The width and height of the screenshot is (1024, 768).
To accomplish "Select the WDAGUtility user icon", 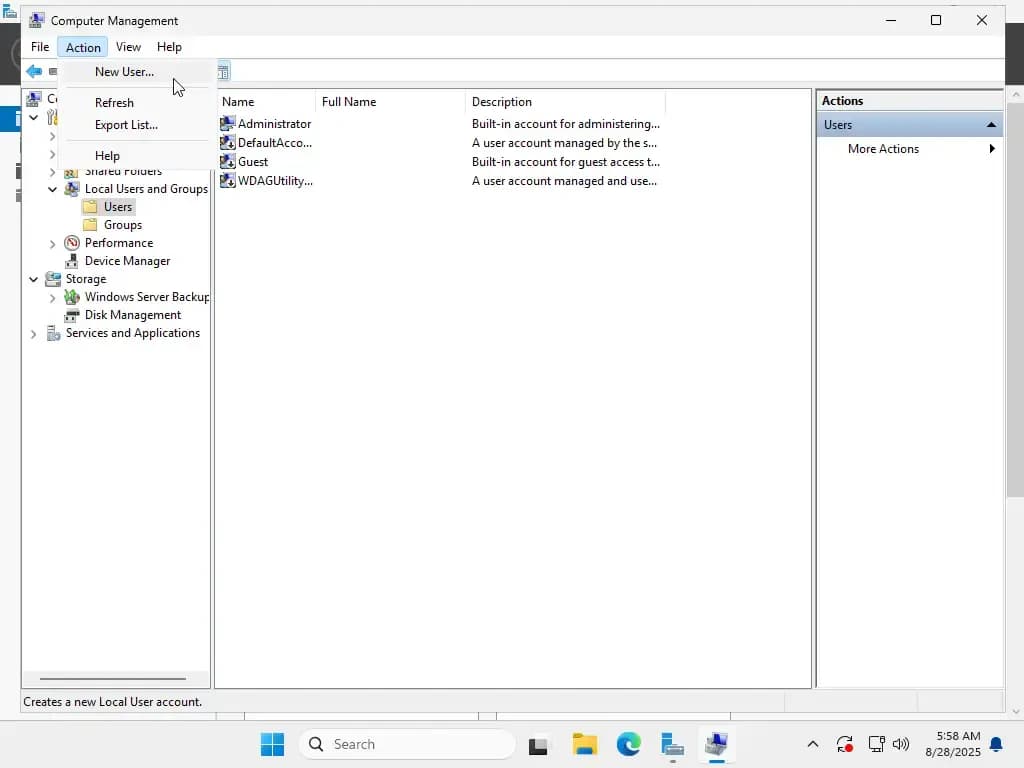I will [x=227, y=180].
